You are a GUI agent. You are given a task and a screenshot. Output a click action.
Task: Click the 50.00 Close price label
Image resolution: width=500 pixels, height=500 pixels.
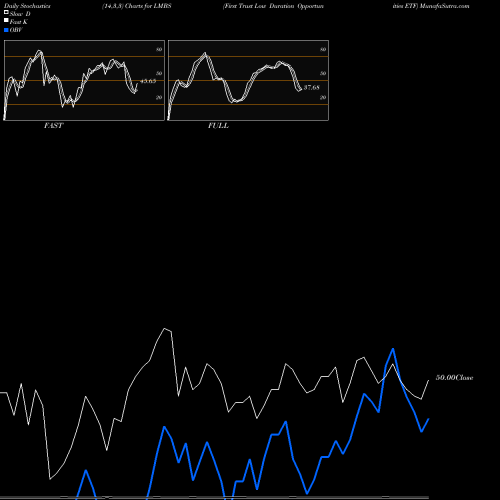(455, 378)
